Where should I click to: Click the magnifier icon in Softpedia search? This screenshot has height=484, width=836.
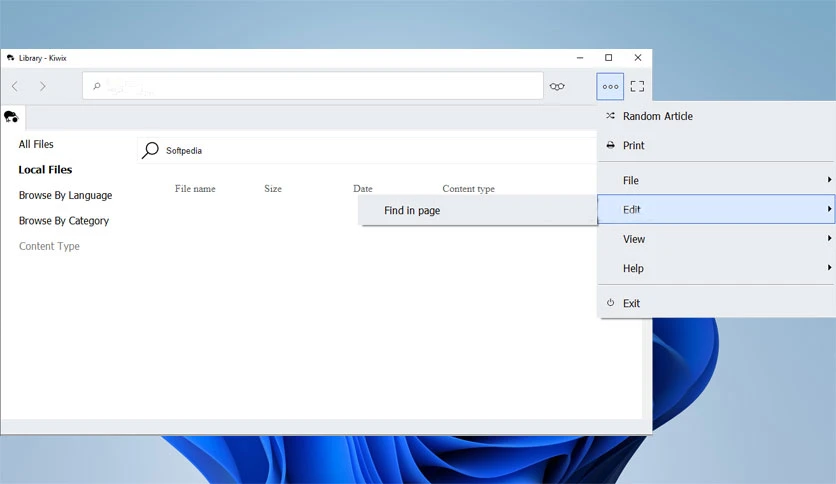click(x=150, y=150)
